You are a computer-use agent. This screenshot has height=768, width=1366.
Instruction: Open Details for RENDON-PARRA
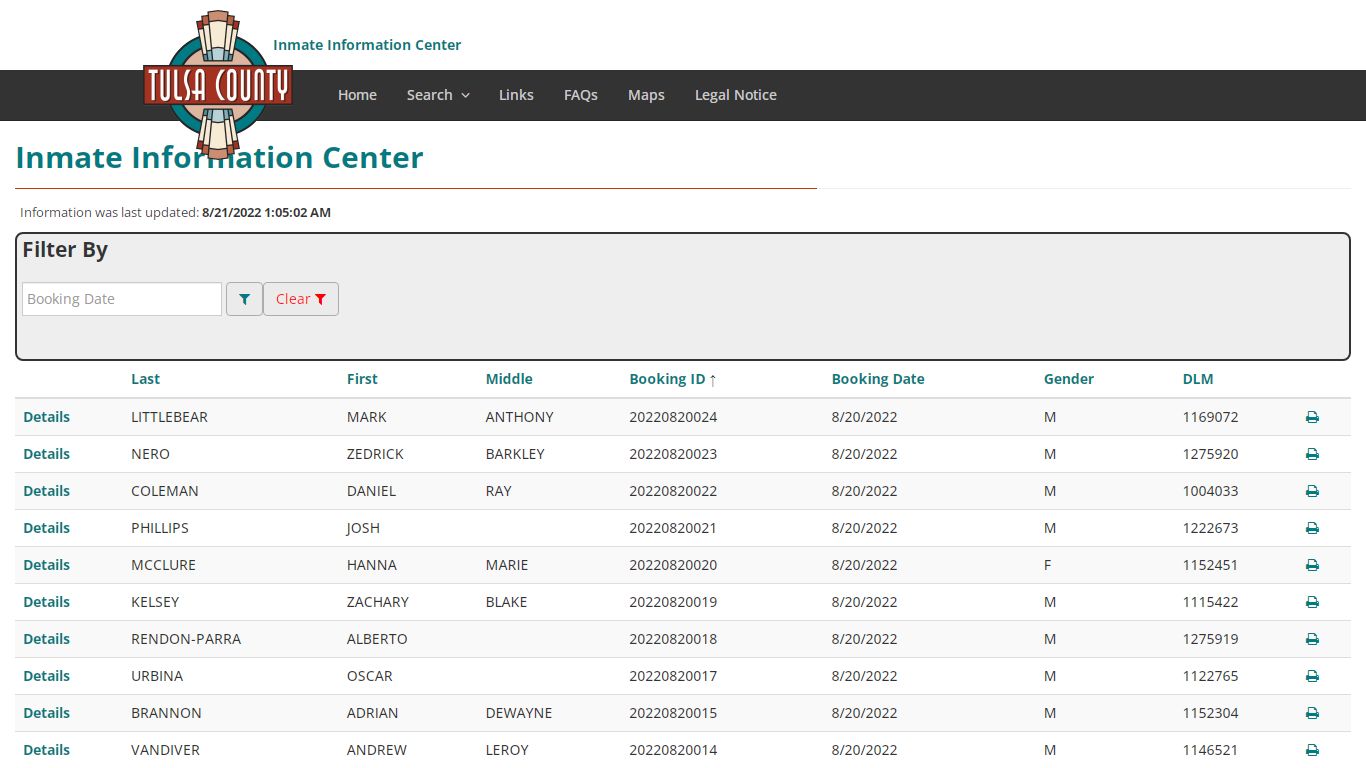coord(47,639)
